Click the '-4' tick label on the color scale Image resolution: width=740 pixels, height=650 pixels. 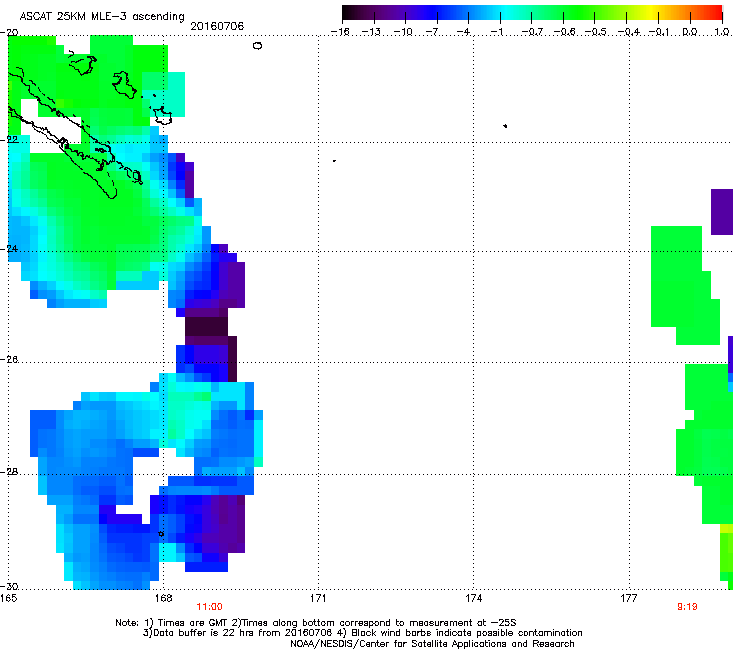[x=464, y=32]
